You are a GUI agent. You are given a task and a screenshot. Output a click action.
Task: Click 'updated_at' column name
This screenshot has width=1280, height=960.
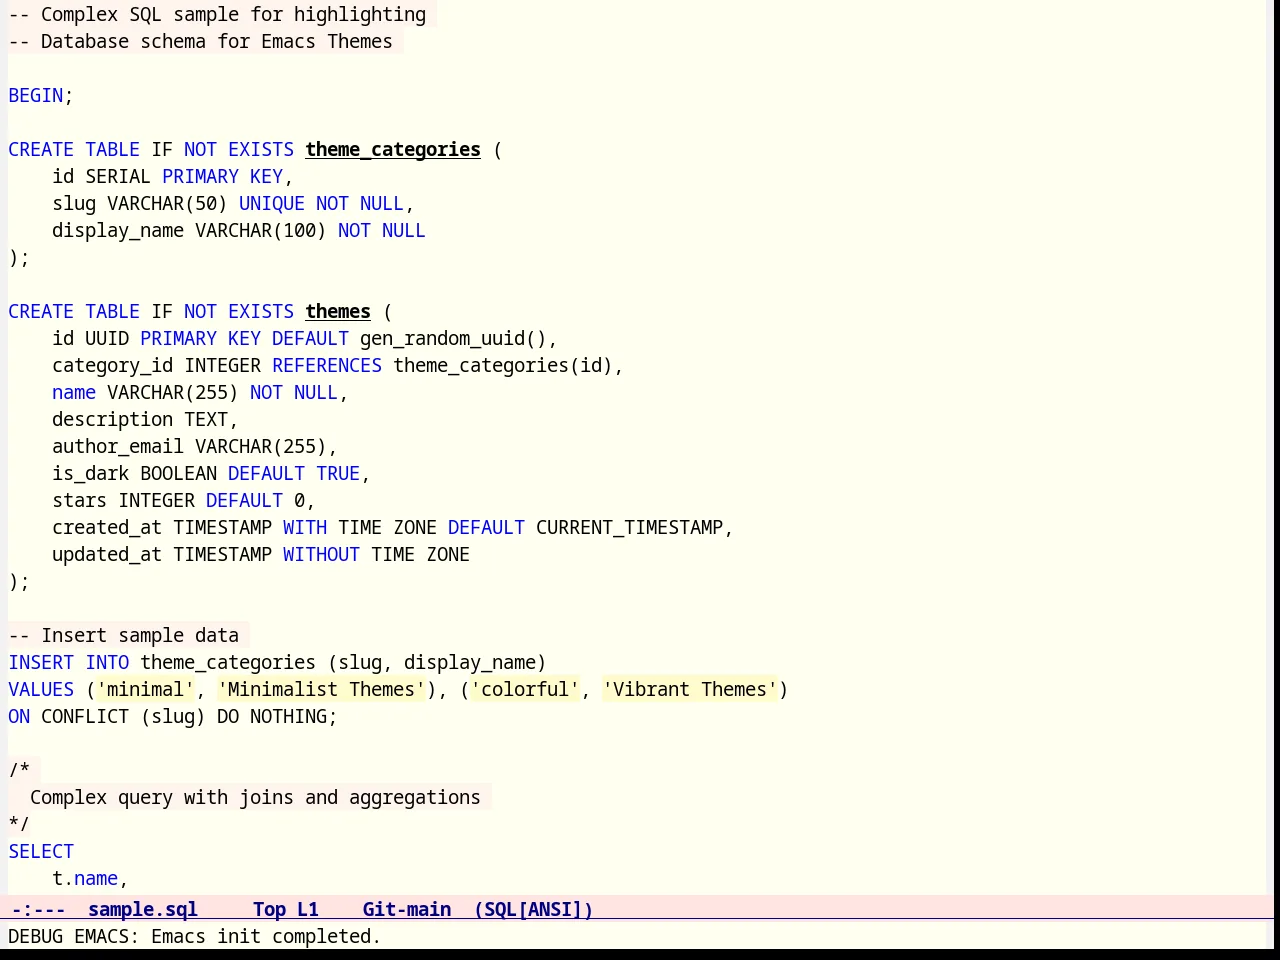[x=107, y=554]
